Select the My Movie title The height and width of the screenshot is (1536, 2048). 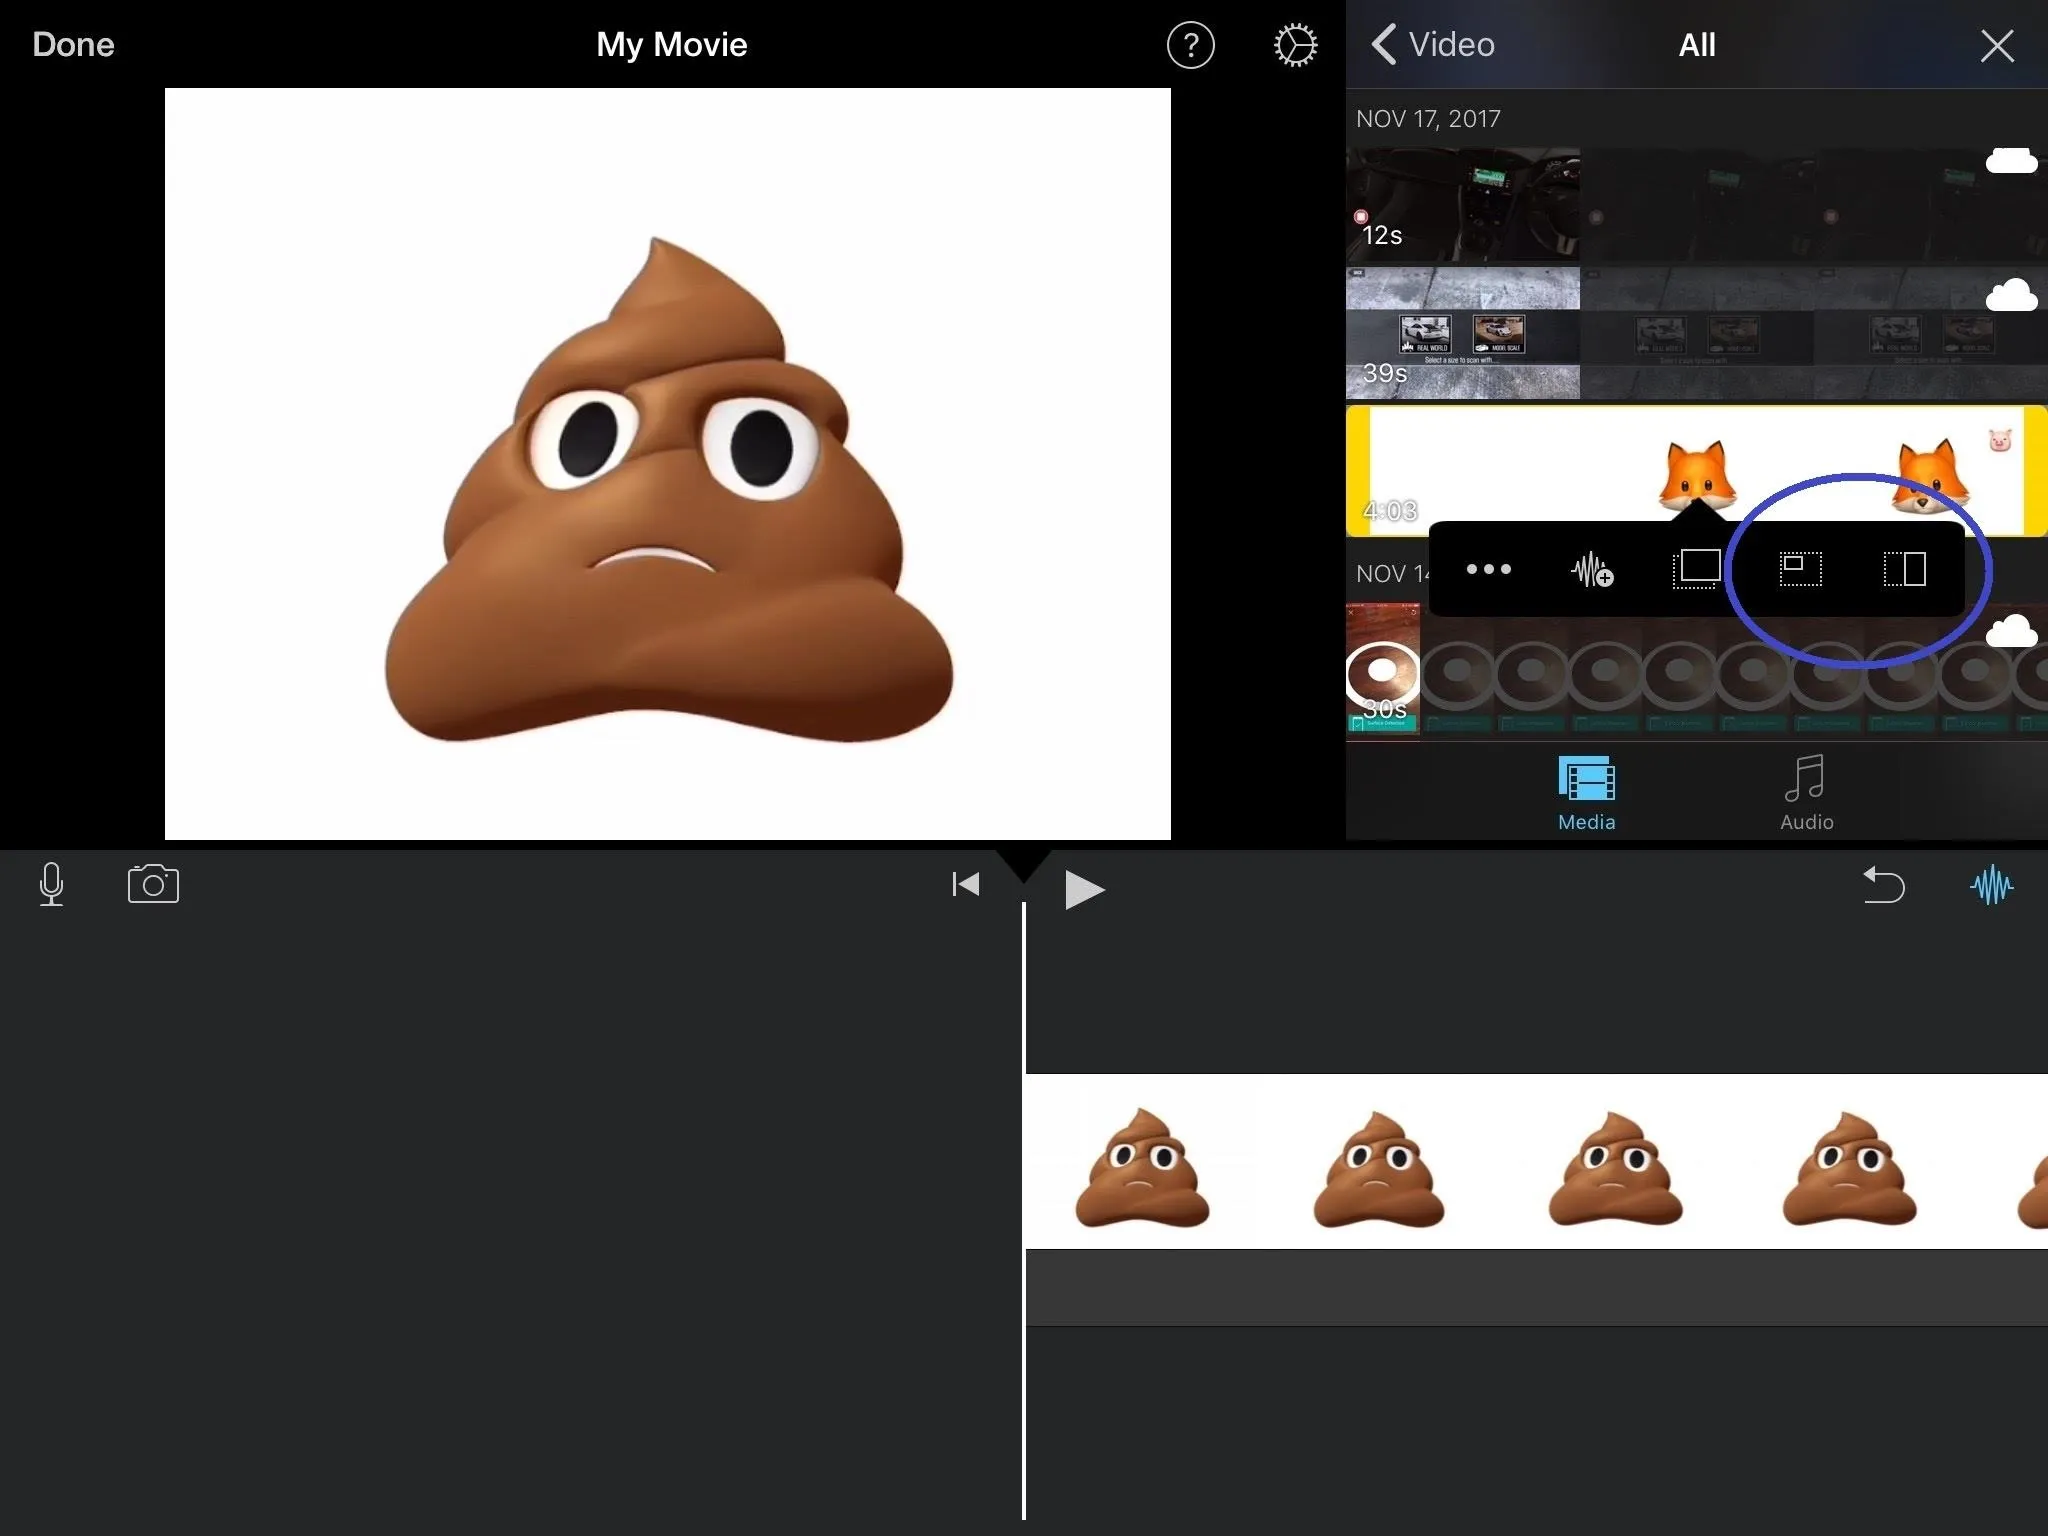click(671, 45)
